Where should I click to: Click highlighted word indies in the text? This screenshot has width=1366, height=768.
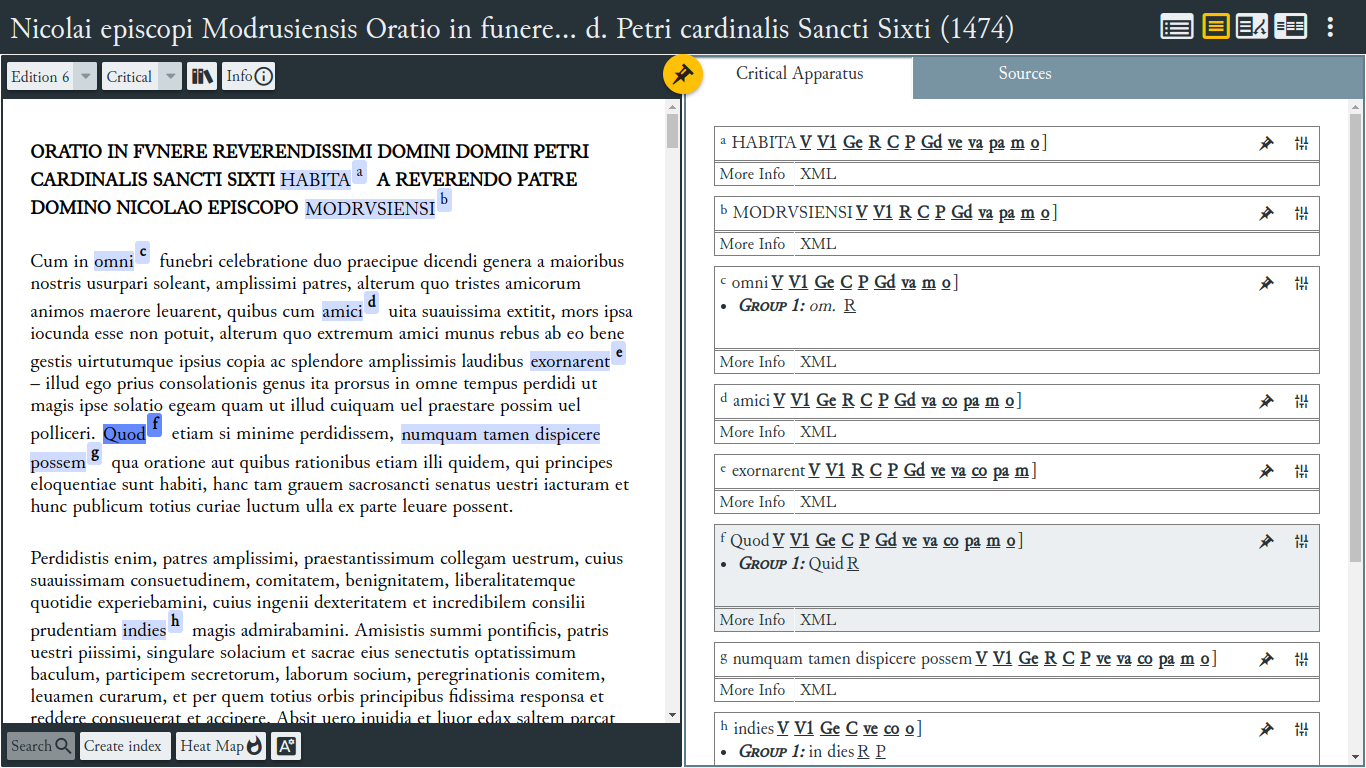pos(144,631)
